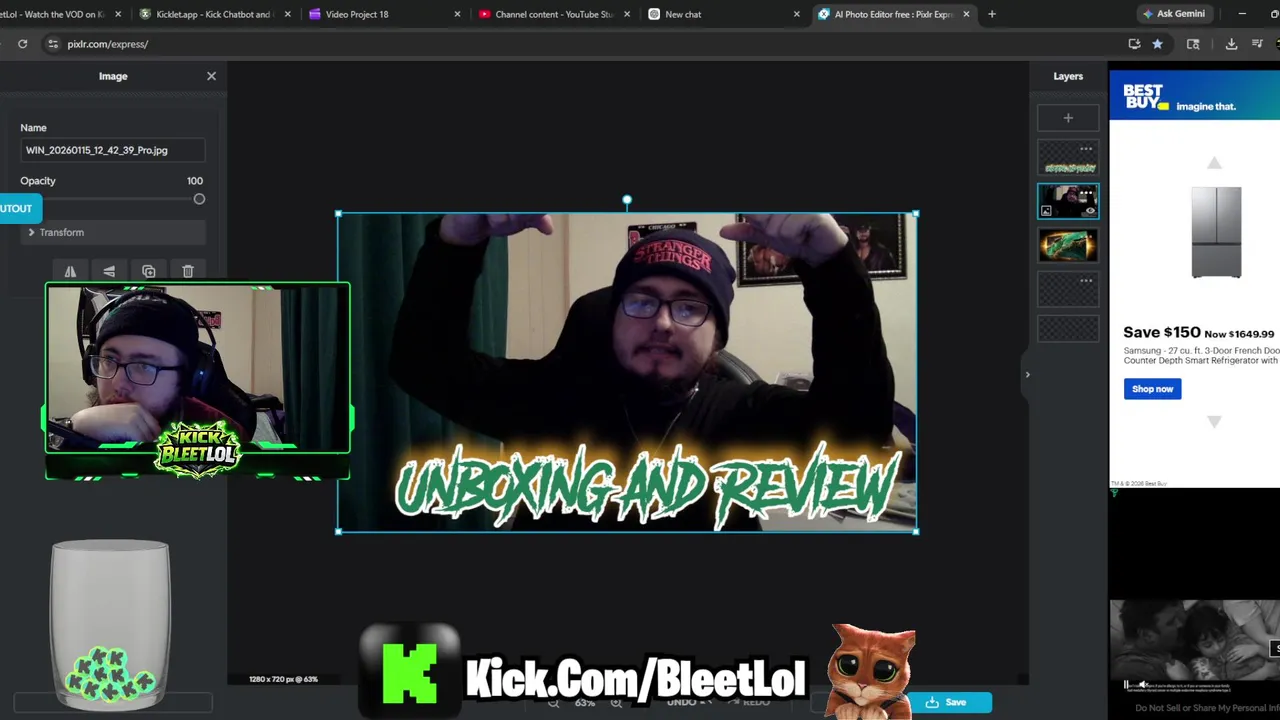Screen dimensions: 1280x720
Task: Toggle visibility eye of webcam layer
Action: click(x=1090, y=211)
